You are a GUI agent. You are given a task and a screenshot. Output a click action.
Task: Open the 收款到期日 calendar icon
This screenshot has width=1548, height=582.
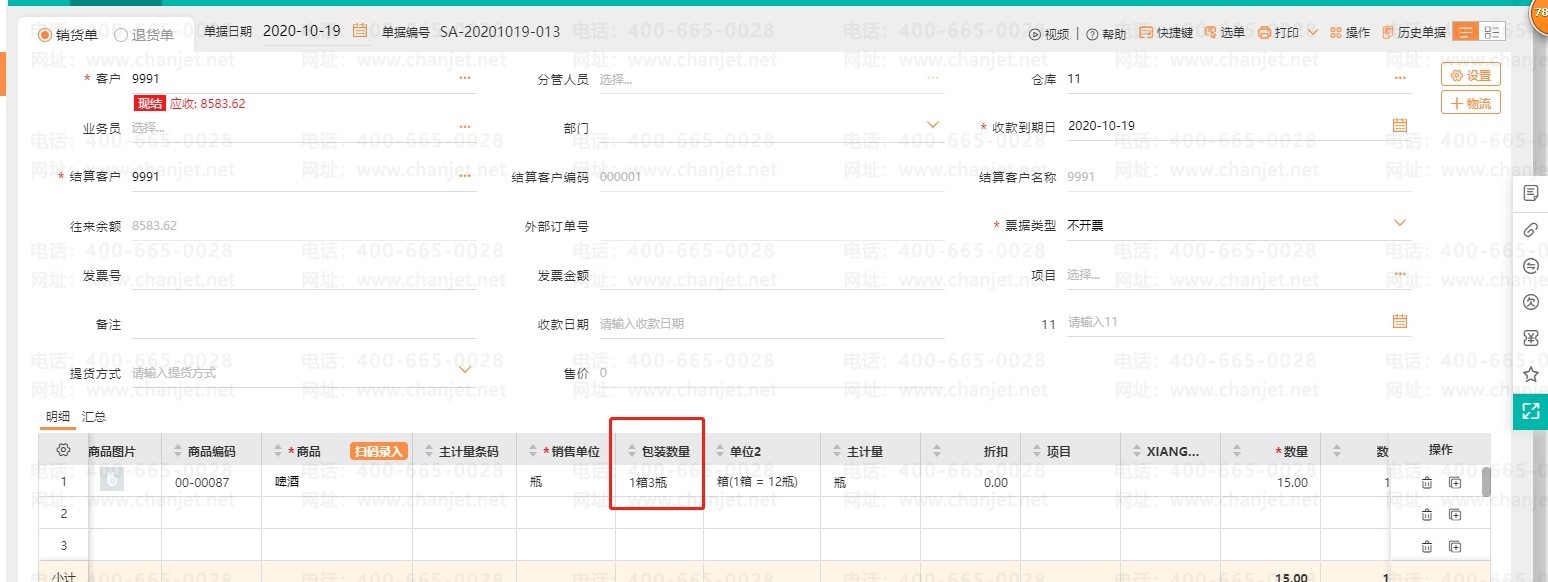pyautogui.click(x=1400, y=126)
